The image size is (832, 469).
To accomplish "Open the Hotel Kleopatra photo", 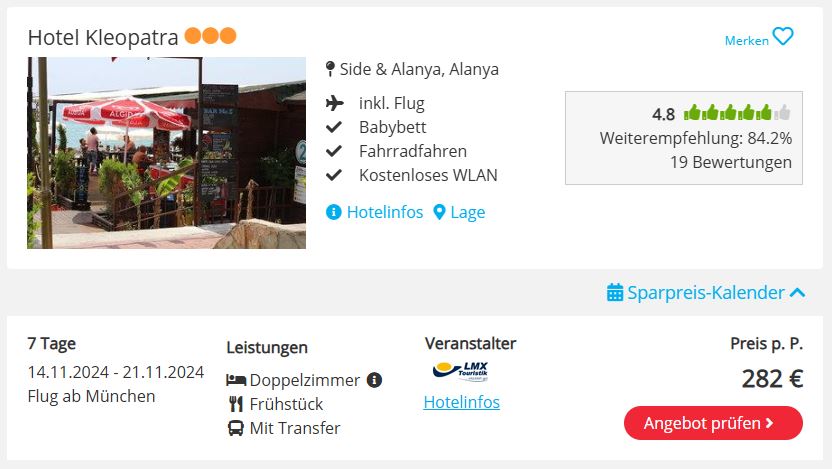I will pyautogui.click(x=167, y=153).
